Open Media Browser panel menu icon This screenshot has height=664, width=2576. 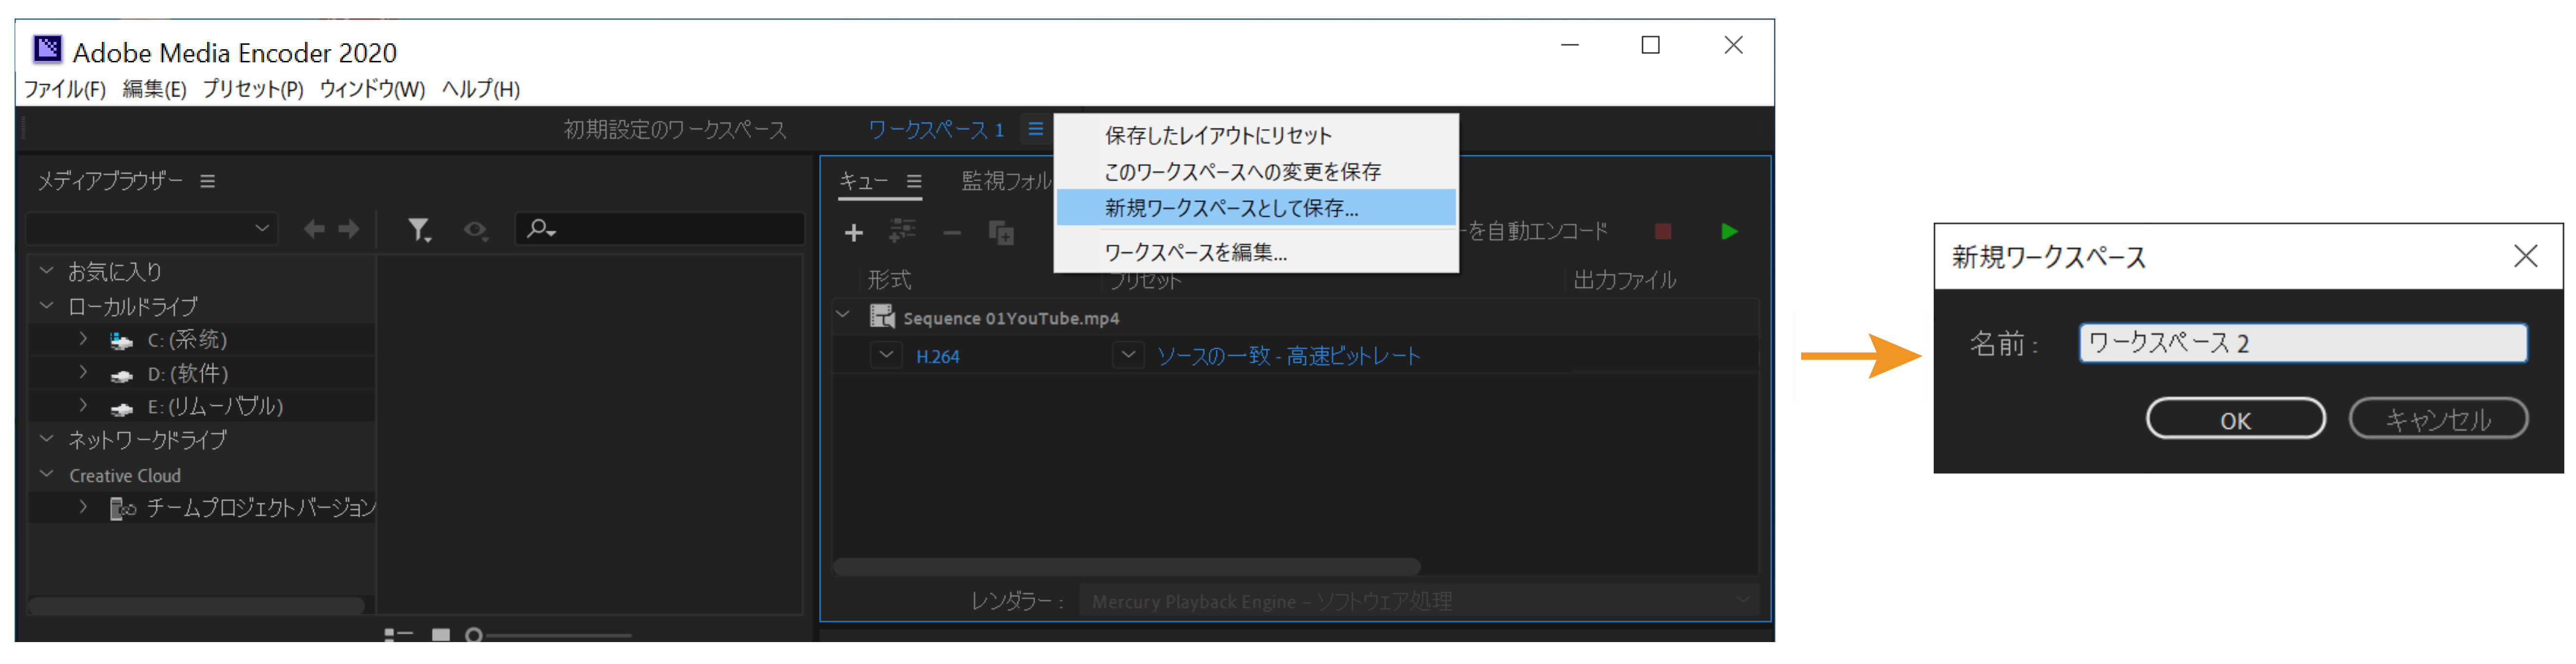[208, 181]
